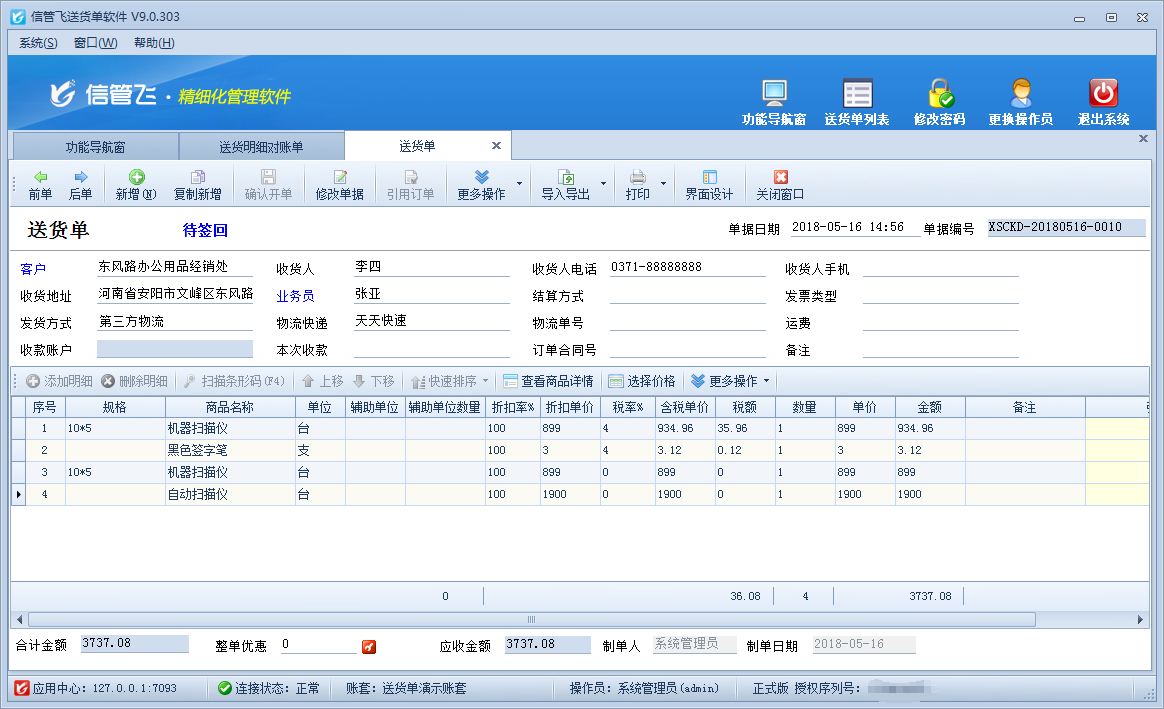The image size is (1164, 709).
Task: Open 修改密码 lock icon
Action: (x=939, y=94)
